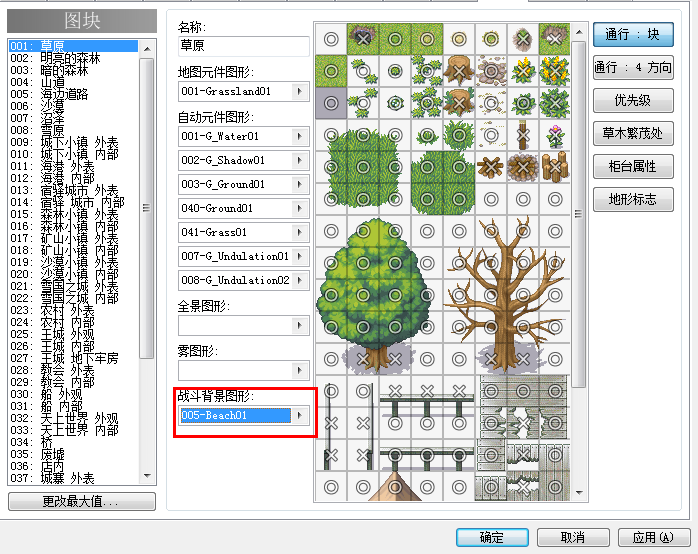Screen dimensions: 698x554
Task: Click the tile palette scroll down arrow
Action: click(579, 492)
